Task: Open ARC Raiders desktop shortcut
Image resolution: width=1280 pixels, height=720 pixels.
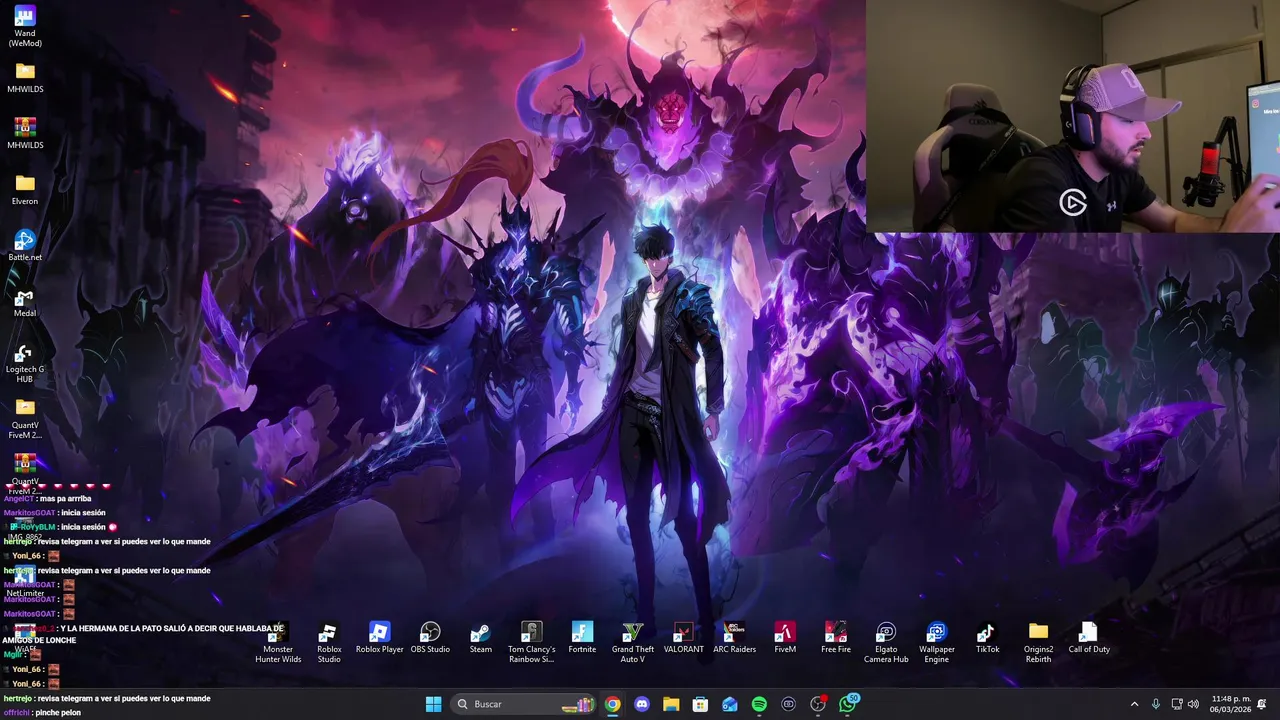Action: click(734, 637)
